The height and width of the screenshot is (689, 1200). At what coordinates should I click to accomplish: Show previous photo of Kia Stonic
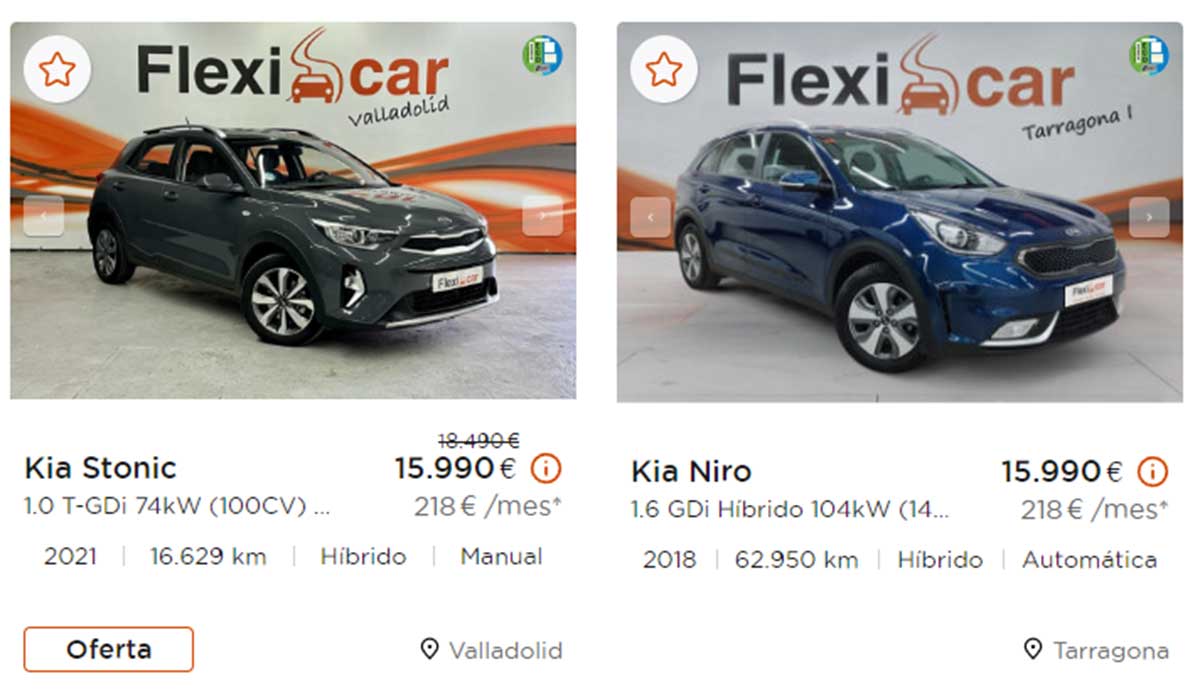(x=44, y=215)
